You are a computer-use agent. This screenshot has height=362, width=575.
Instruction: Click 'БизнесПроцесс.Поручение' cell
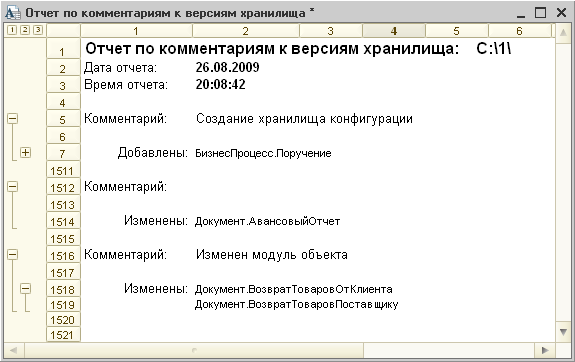(x=263, y=153)
